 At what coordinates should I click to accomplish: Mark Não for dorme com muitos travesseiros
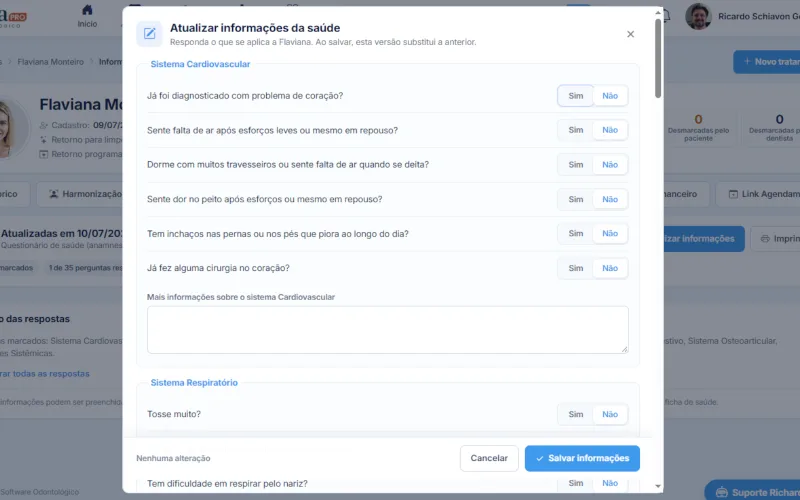coord(610,165)
